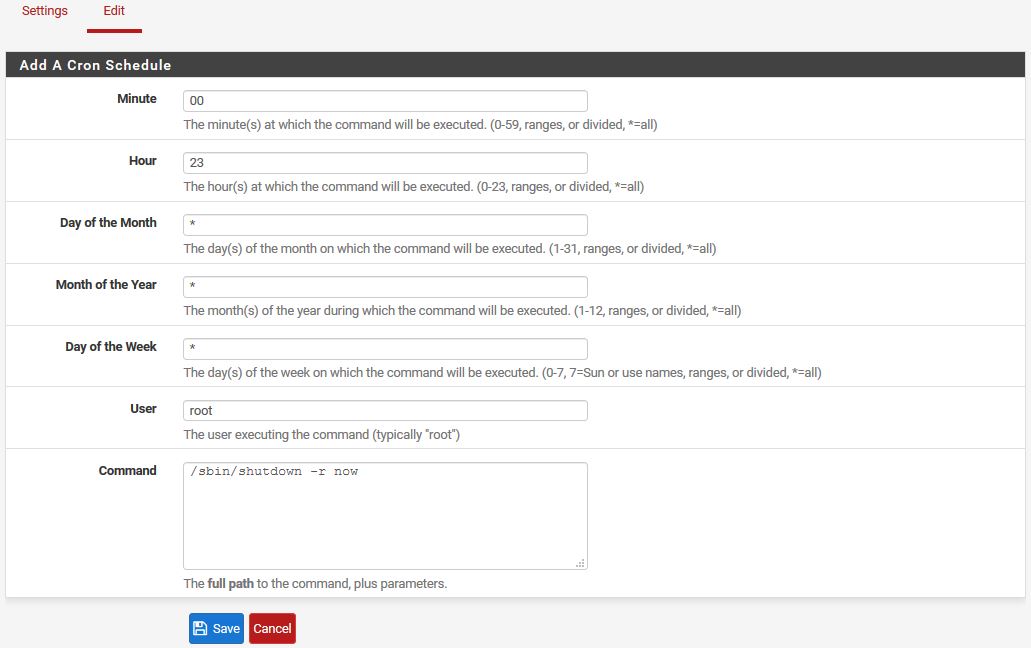Cancel the cron schedule form
Image resolution: width=1031 pixels, height=648 pixels.
click(x=272, y=628)
